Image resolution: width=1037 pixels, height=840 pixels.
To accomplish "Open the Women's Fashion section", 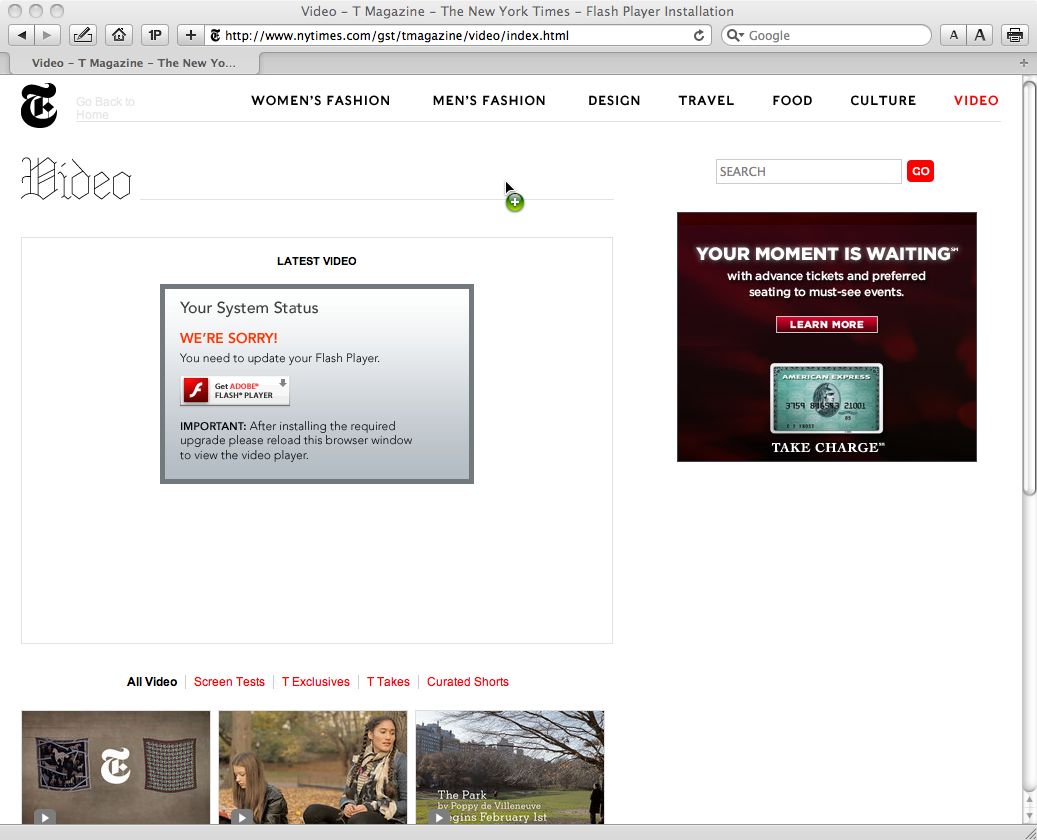I will pos(321,101).
